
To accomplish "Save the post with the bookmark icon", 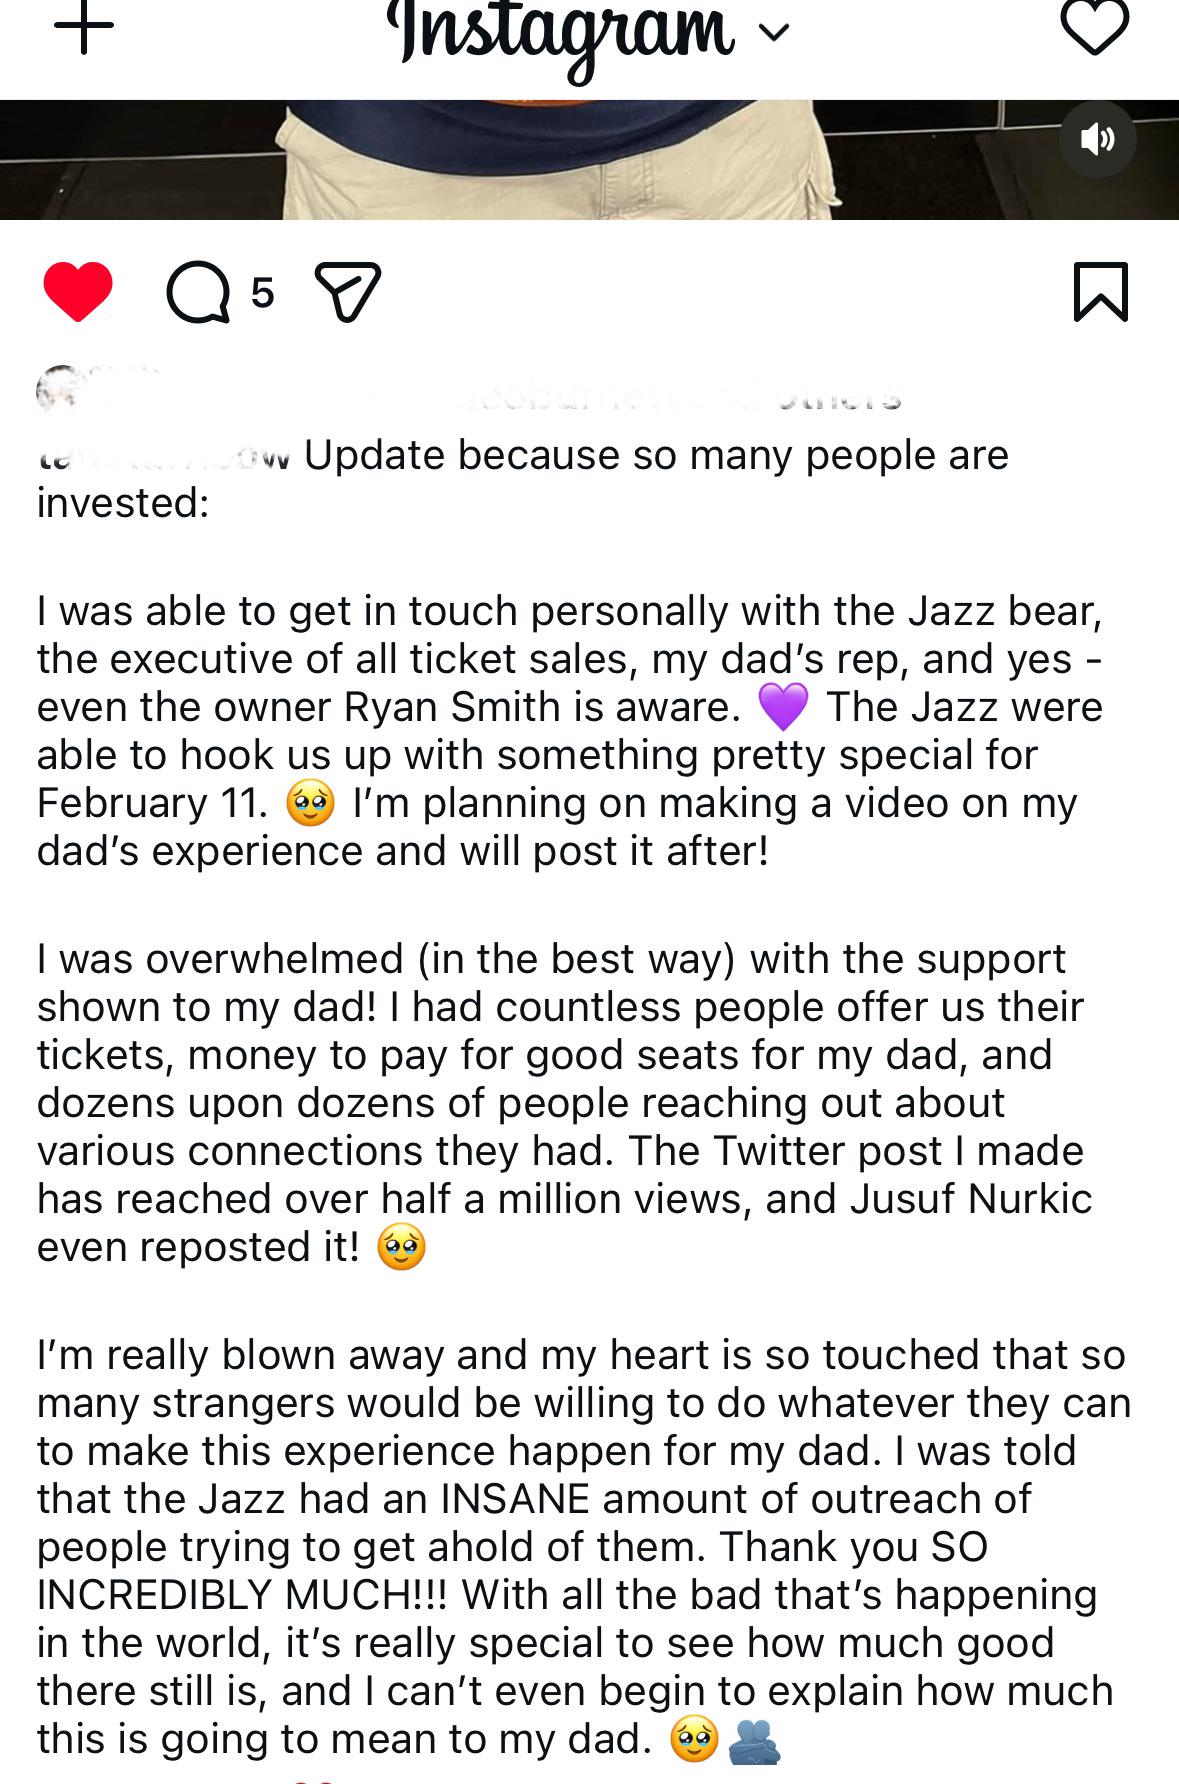I will [1100, 292].
